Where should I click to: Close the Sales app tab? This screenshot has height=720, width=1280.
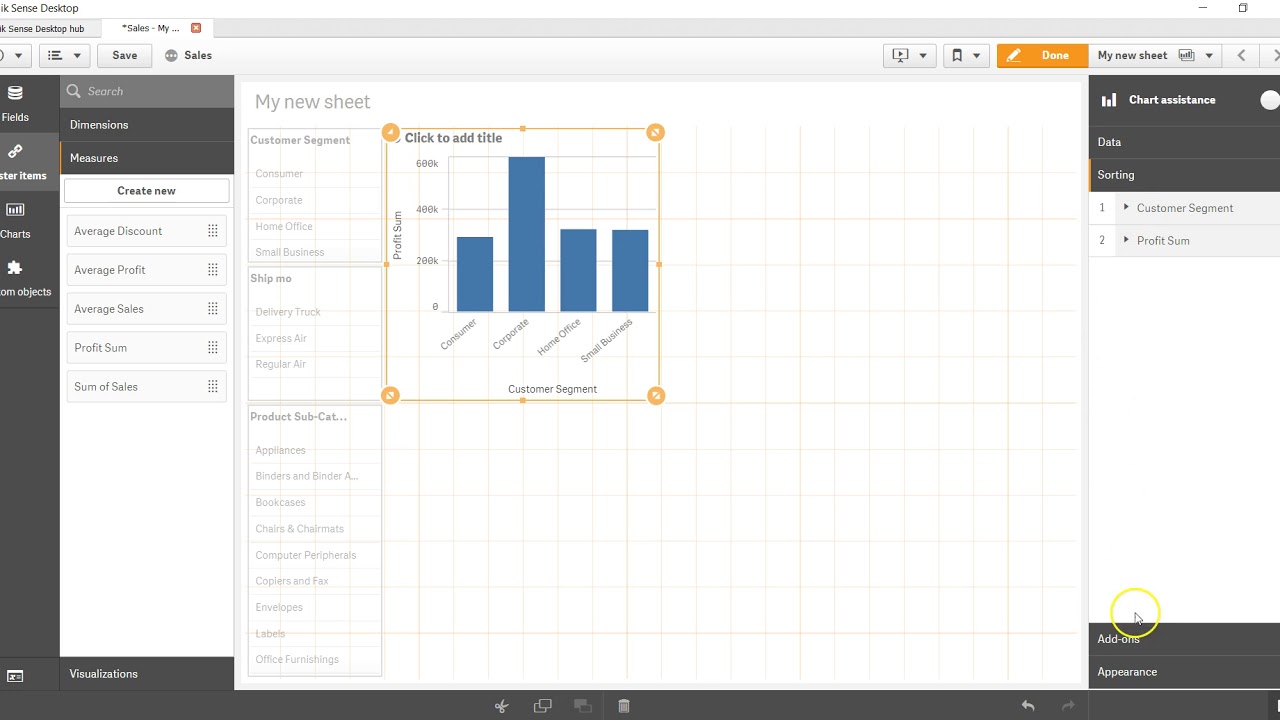pyautogui.click(x=196, y=28)
